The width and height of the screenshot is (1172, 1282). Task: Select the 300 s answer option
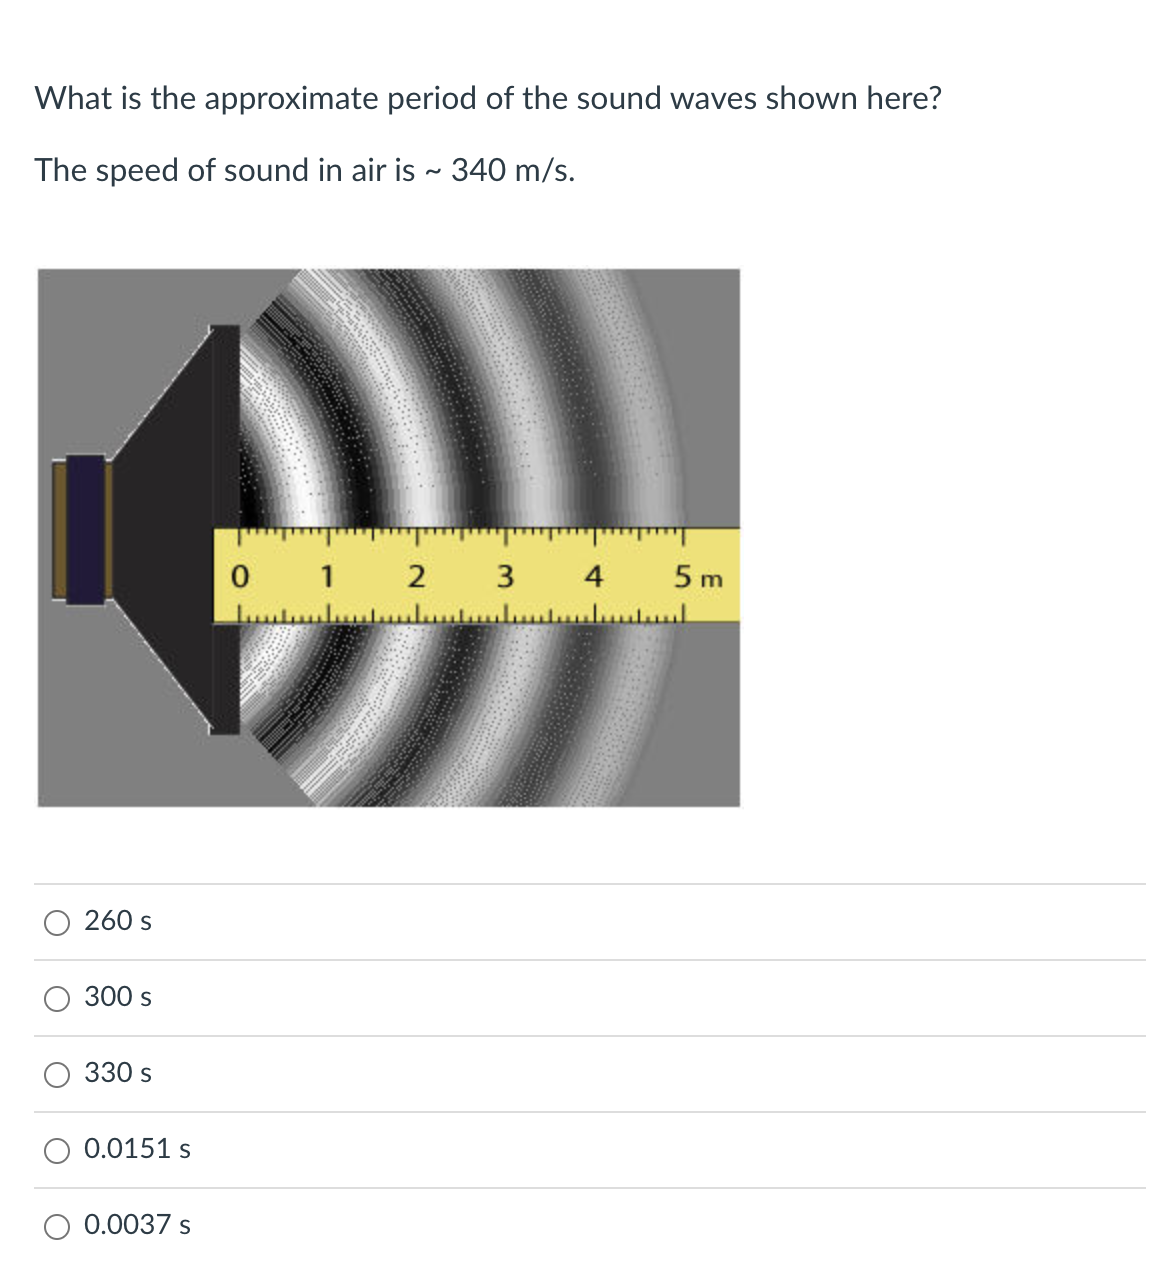(56, 998)
